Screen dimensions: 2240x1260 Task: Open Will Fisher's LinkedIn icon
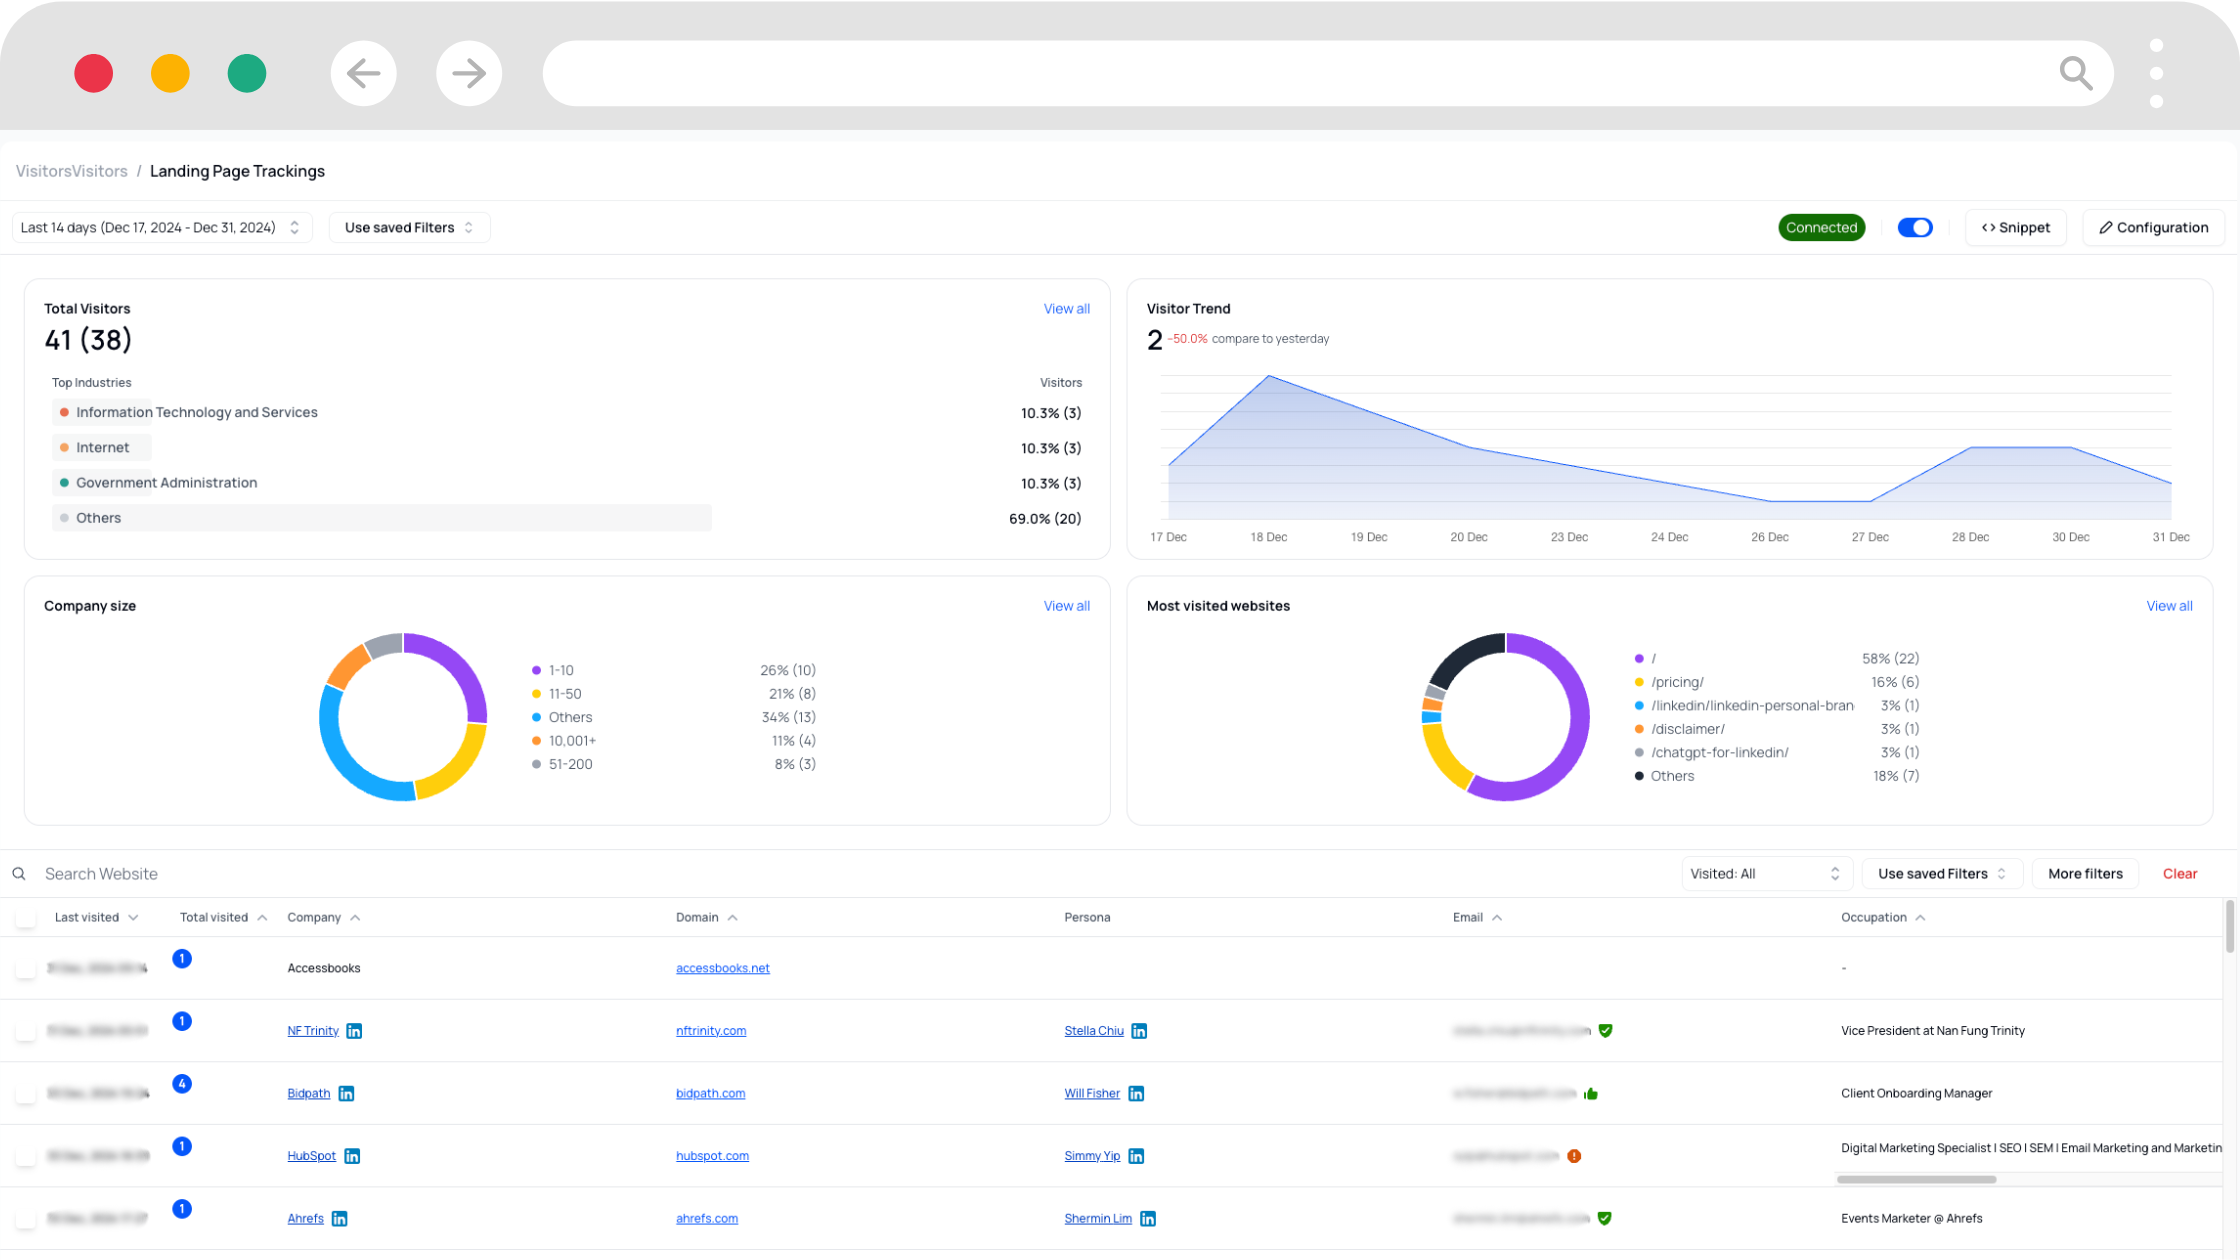coord(1136,1094)
